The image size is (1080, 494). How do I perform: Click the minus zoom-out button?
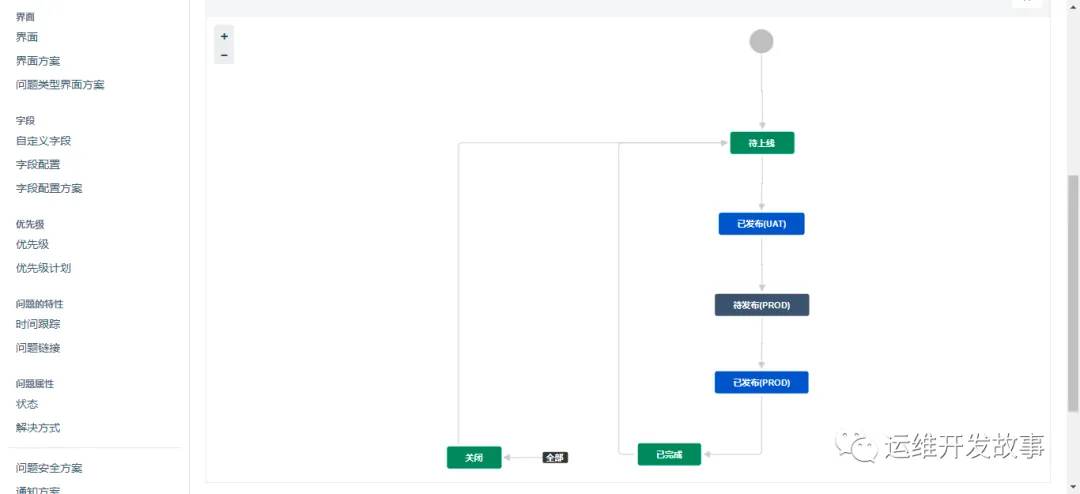[224, 55]
